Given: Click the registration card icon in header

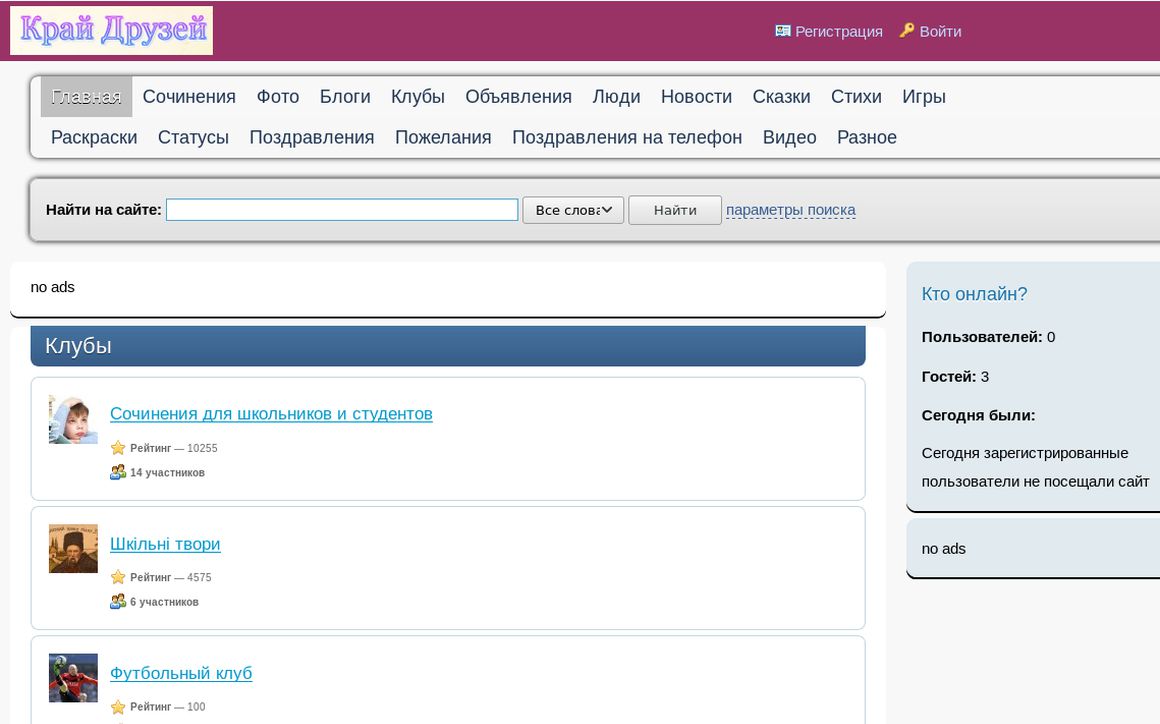Looking at the screenshot, I should (783, 31).
